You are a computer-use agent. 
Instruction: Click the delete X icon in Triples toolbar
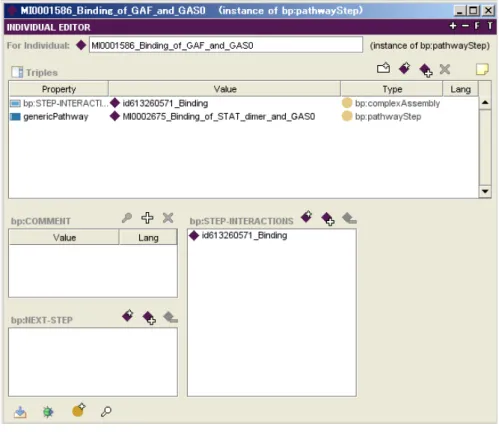(445, 69)
